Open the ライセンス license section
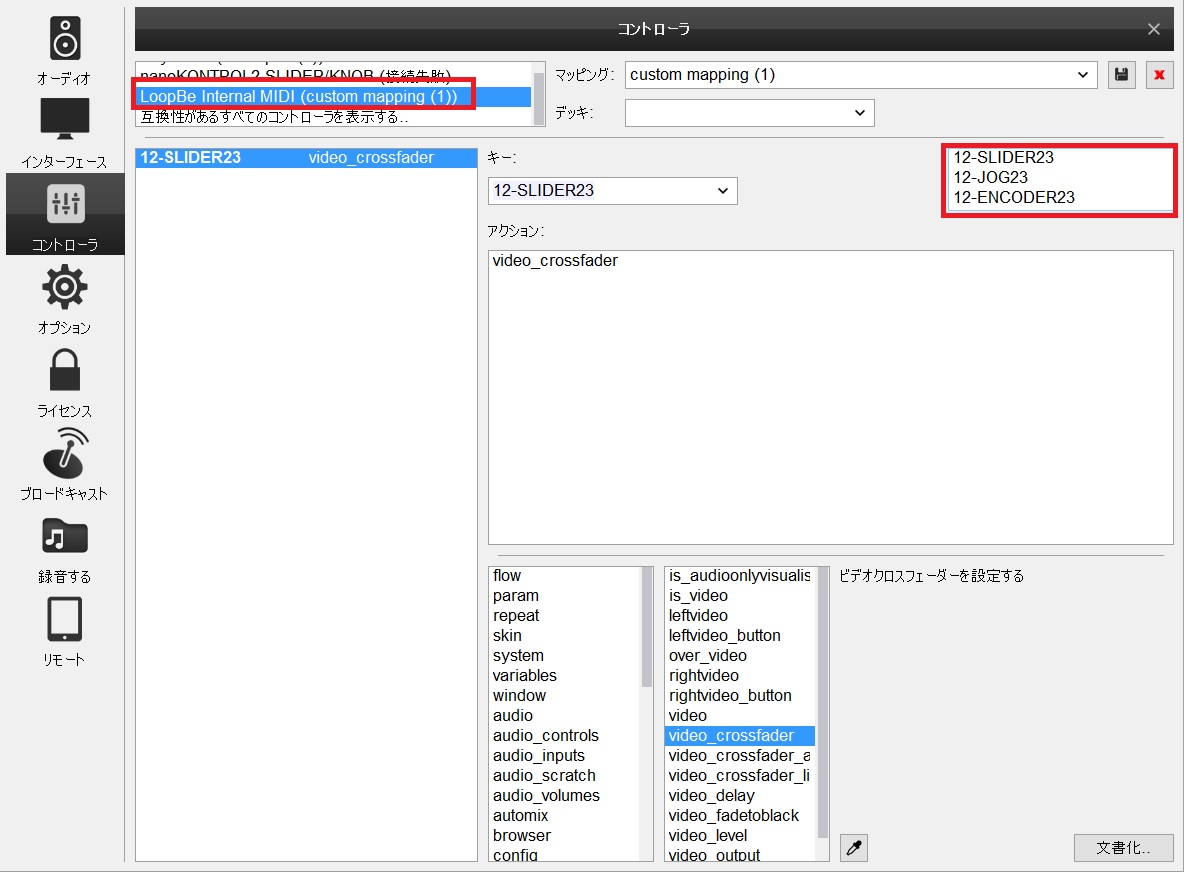The image size is (1184, 872). [64, 383]
